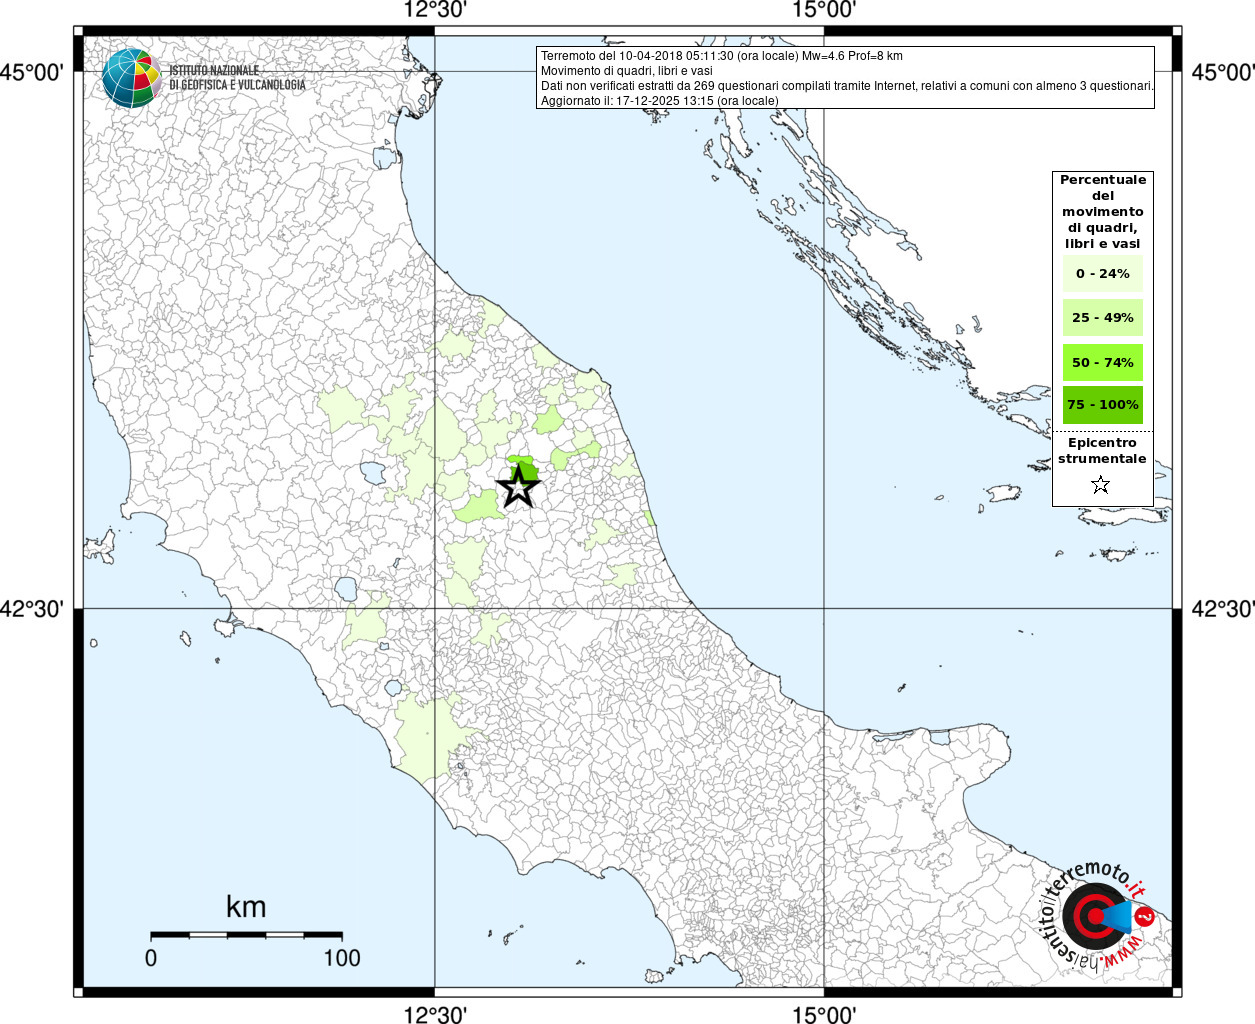Click the top 12°30' longitude label
The image size is (1255, 1024).
pyautogui.click(x=435, y=11)
